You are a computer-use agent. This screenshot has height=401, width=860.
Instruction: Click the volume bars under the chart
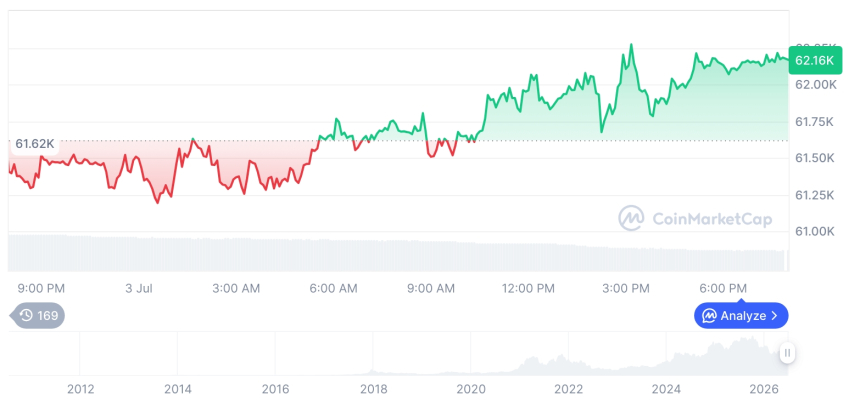pos(398,253)
